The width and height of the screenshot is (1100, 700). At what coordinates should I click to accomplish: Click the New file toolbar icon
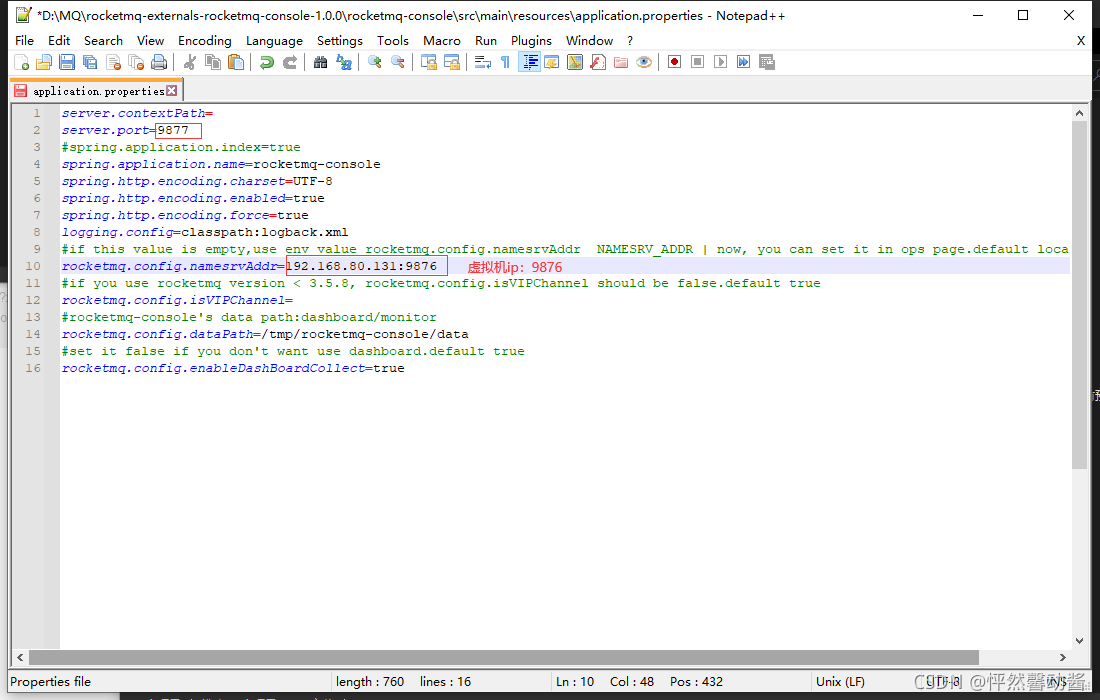pos(21,62)
